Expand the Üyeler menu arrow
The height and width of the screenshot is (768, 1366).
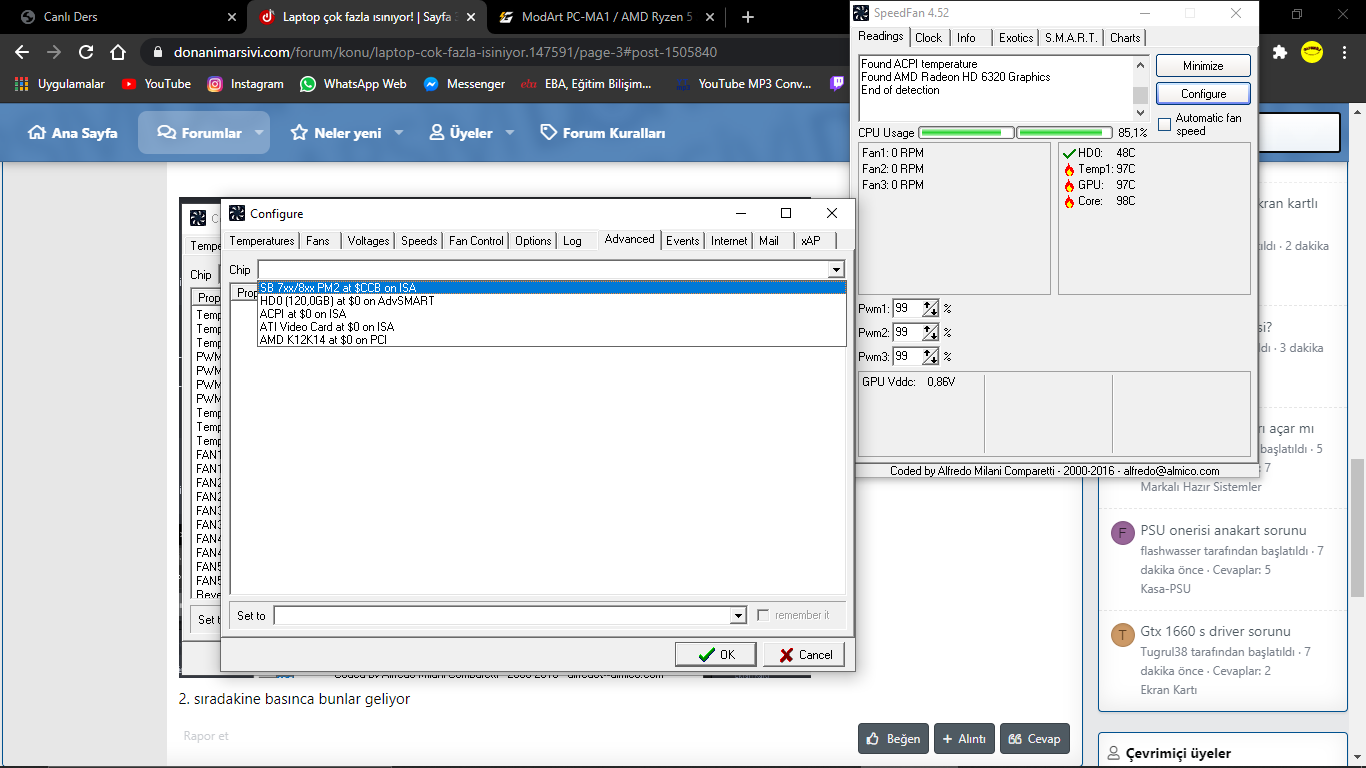click(x=510, y=133)
